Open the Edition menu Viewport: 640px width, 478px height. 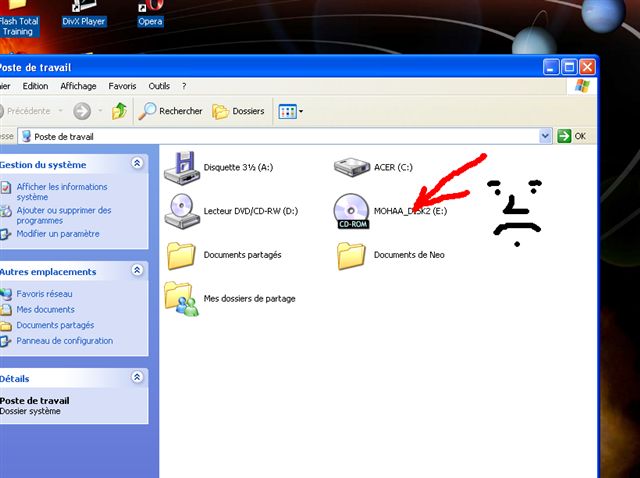36,86
